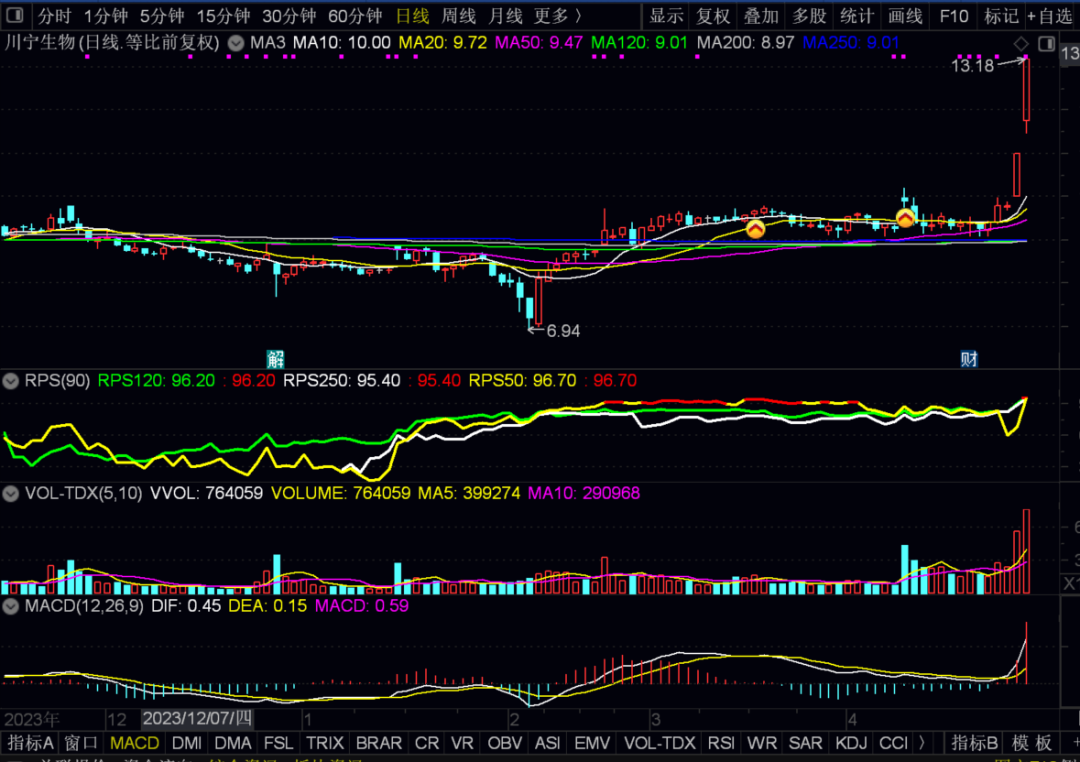Expand 更多 periods menu

(558, 16)
